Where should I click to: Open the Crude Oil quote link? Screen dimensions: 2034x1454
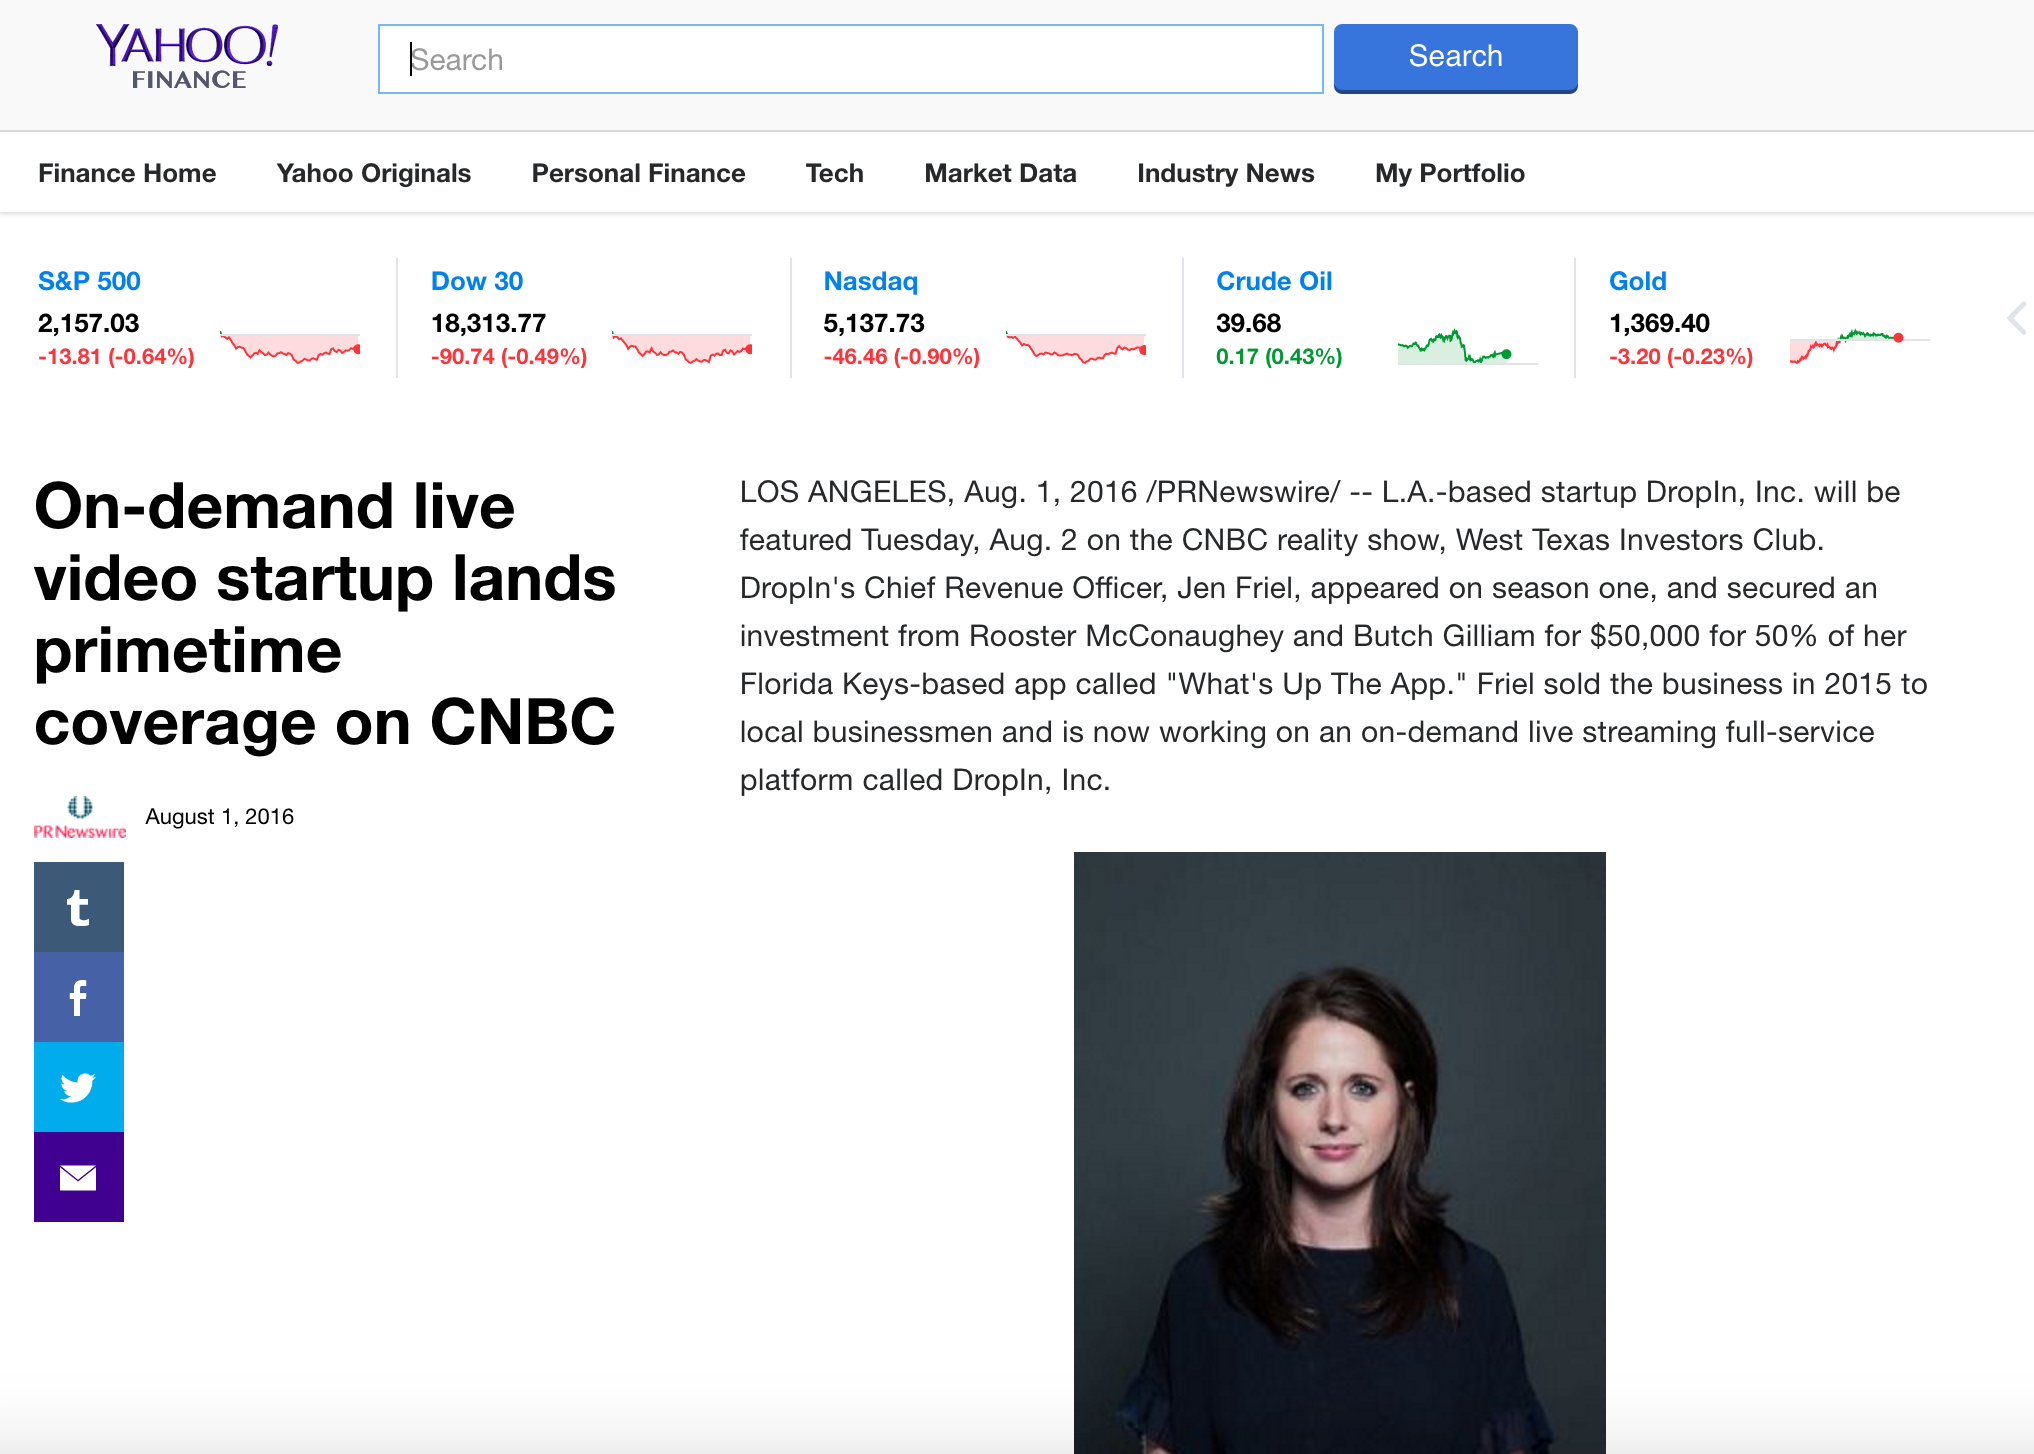1274,281
